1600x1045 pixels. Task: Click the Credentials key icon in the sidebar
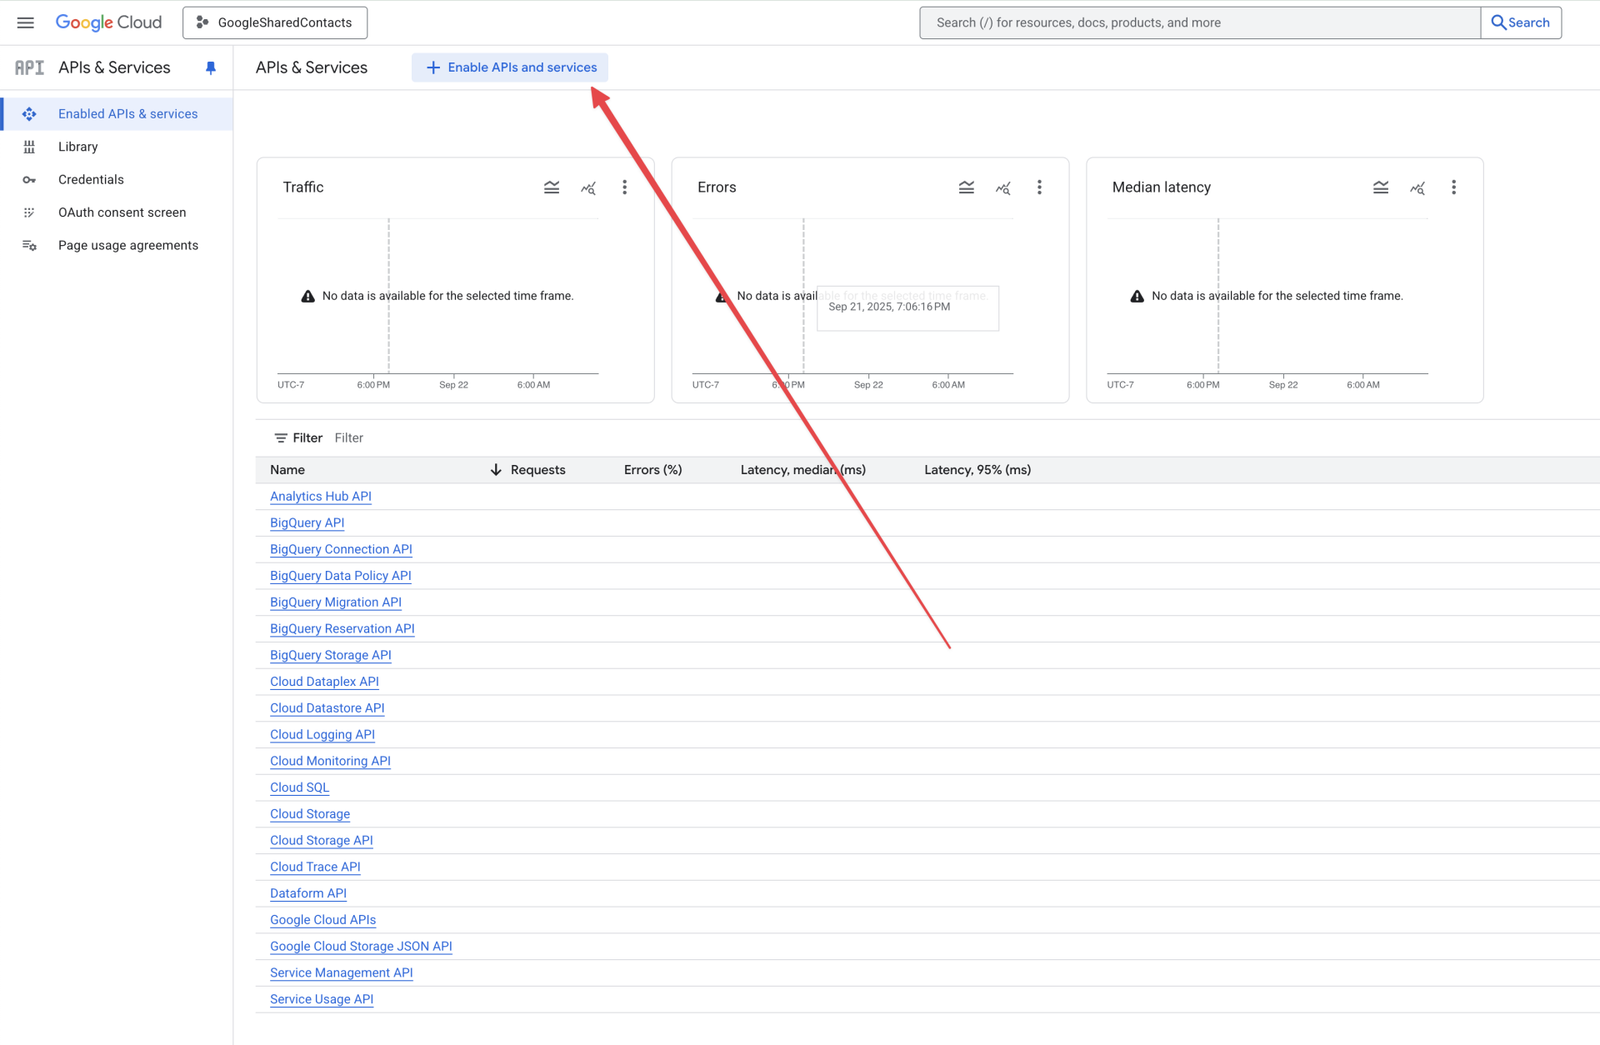29,180
